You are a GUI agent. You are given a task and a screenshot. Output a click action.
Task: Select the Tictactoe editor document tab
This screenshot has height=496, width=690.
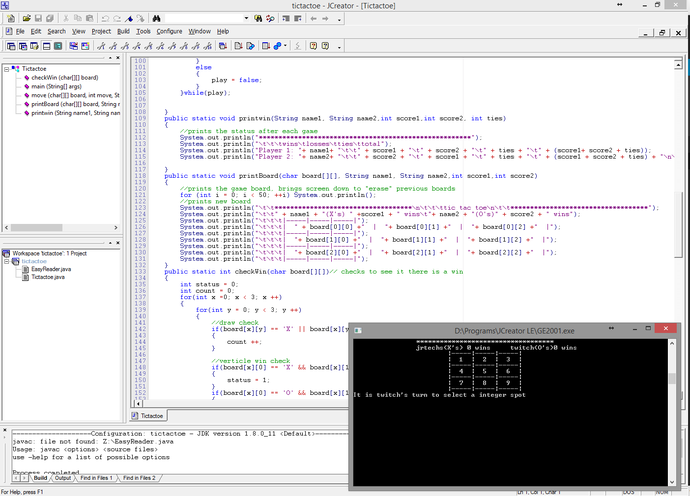click(x=149, y=414)
